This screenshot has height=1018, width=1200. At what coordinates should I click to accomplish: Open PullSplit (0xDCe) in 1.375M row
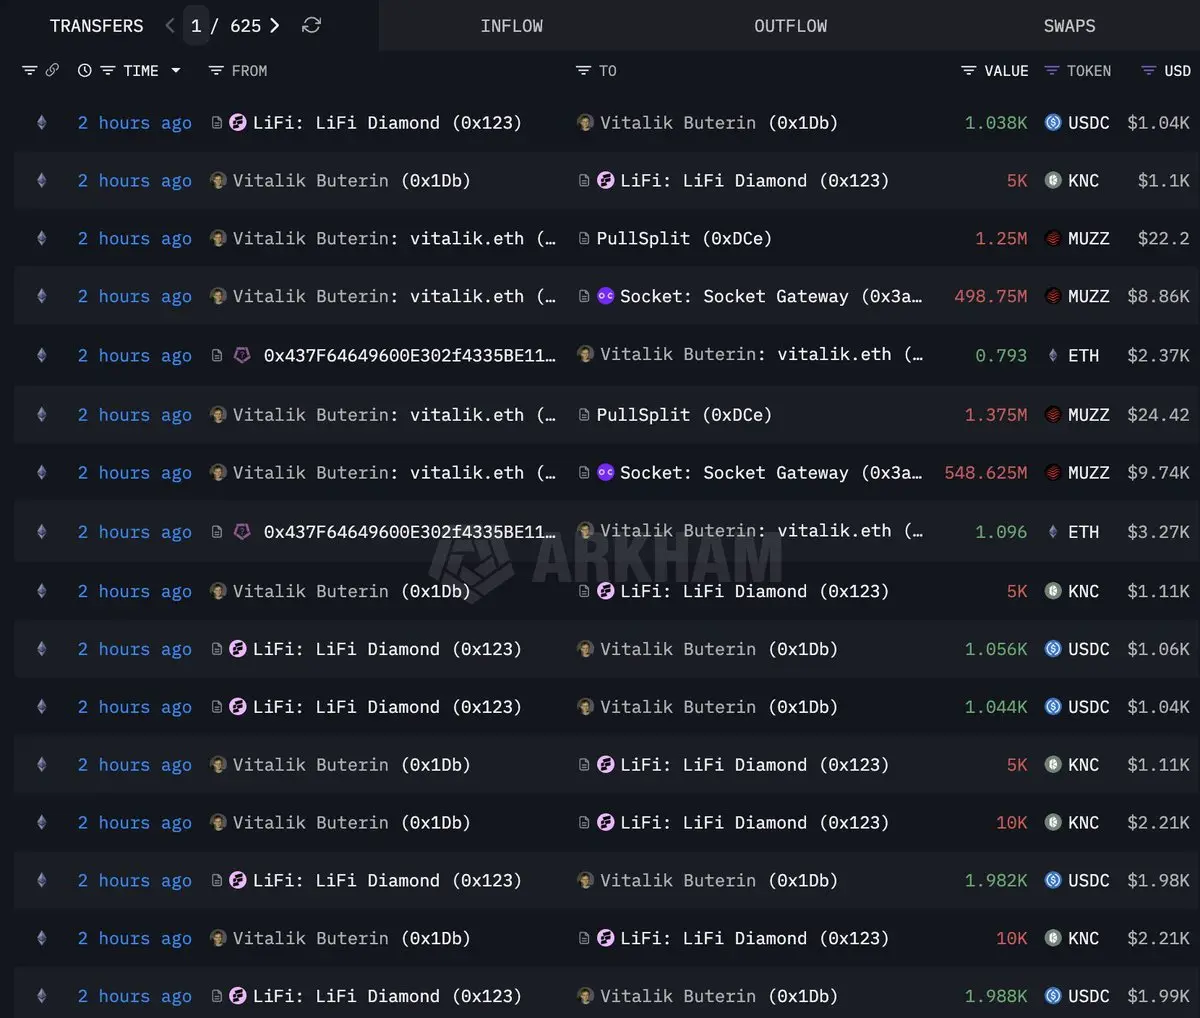tap(684, 415)
